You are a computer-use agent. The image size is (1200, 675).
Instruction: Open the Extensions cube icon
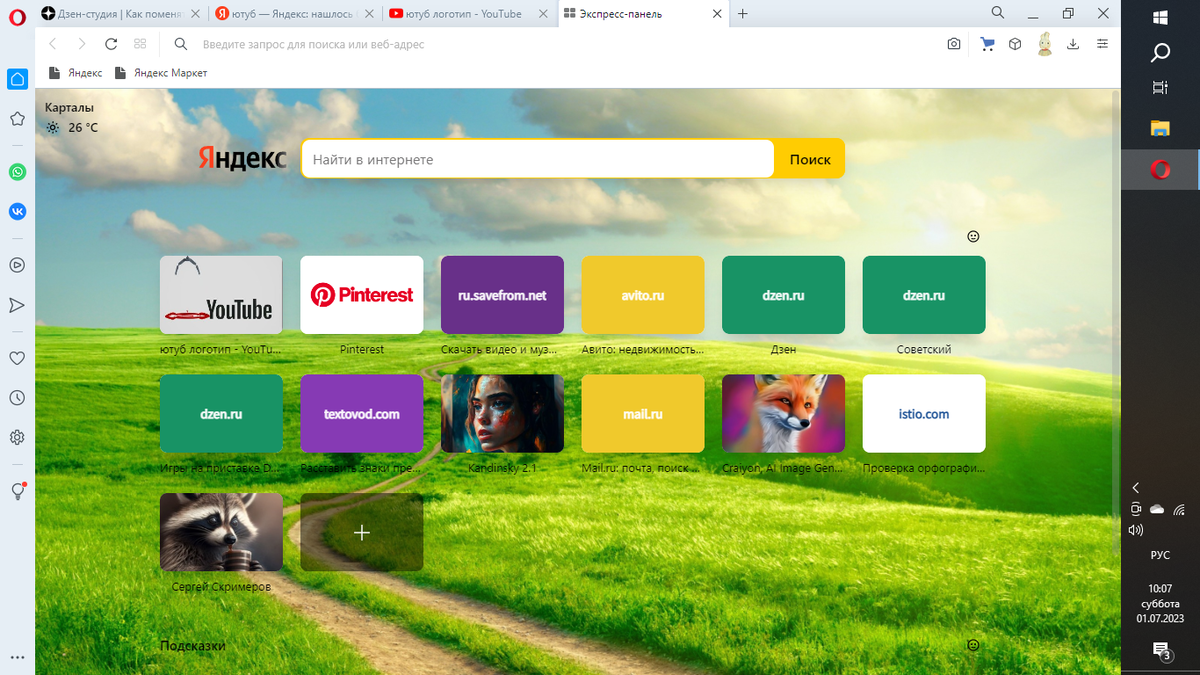click(1015, 44)
